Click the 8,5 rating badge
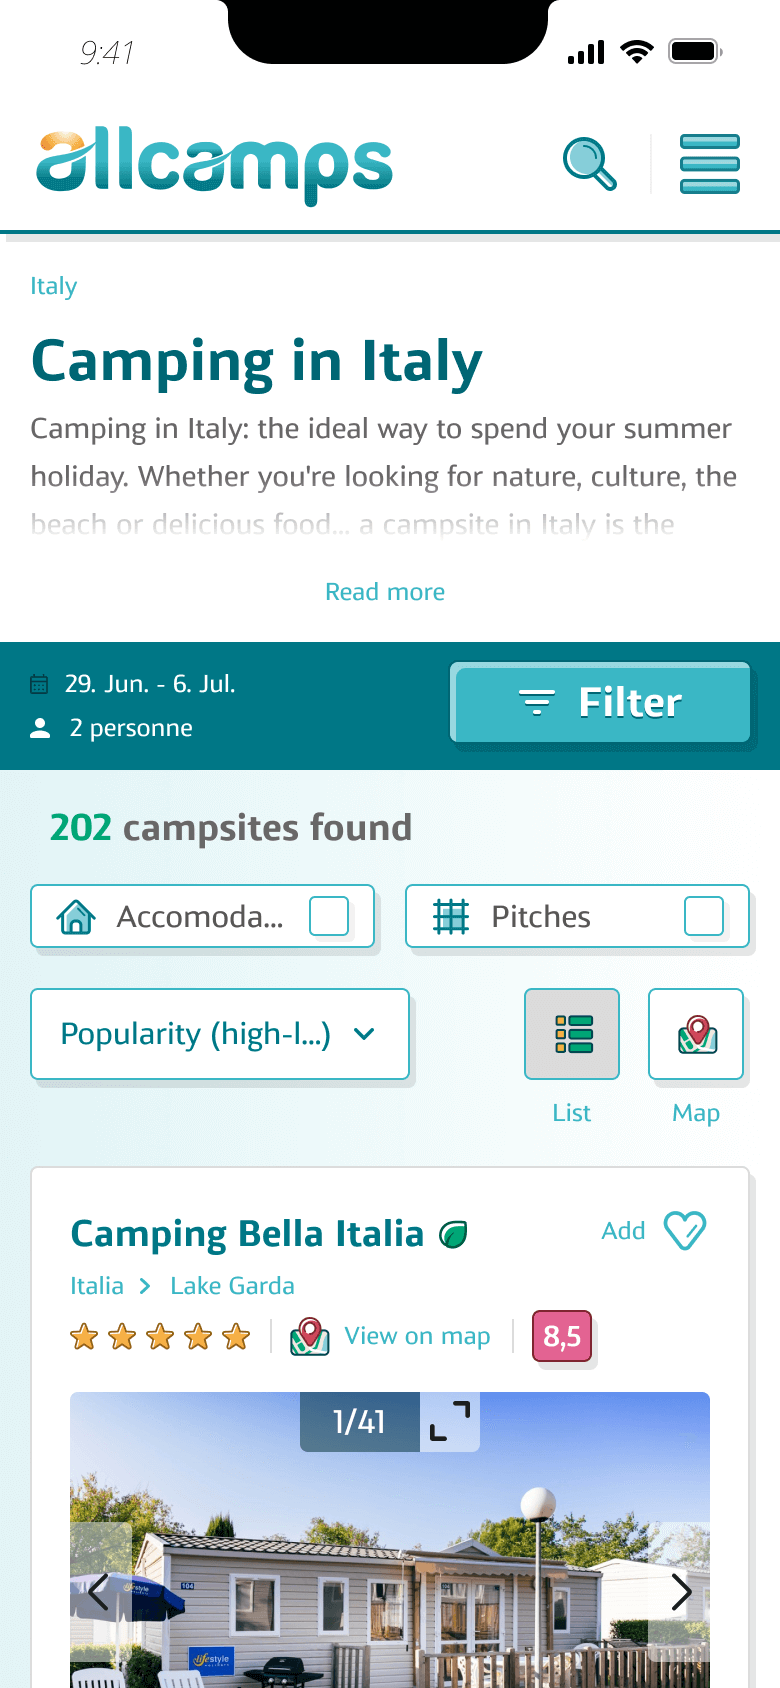The height and width of the screenshot is (1688, 780). pos(562,1336)
